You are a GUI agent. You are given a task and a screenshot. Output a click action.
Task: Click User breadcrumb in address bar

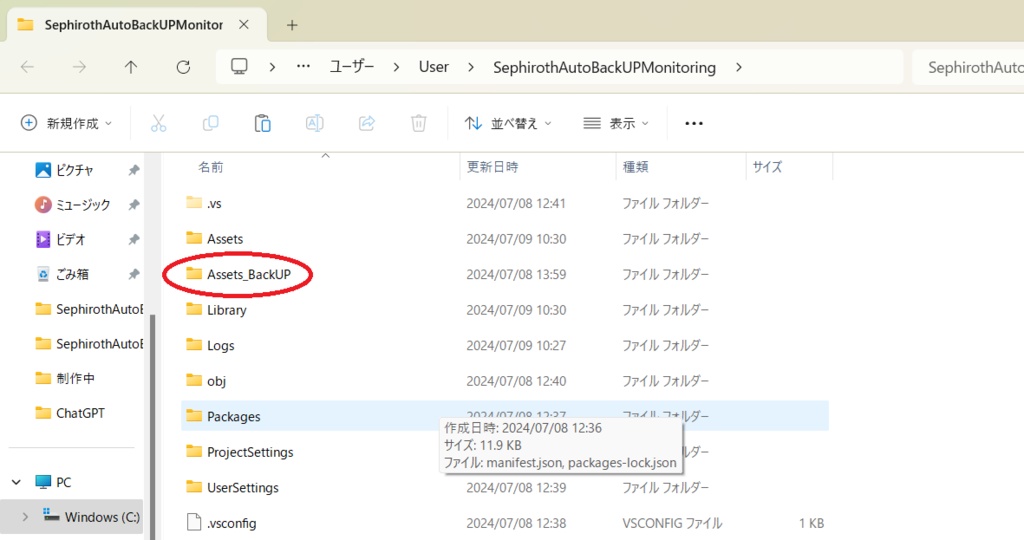point(434,67)
